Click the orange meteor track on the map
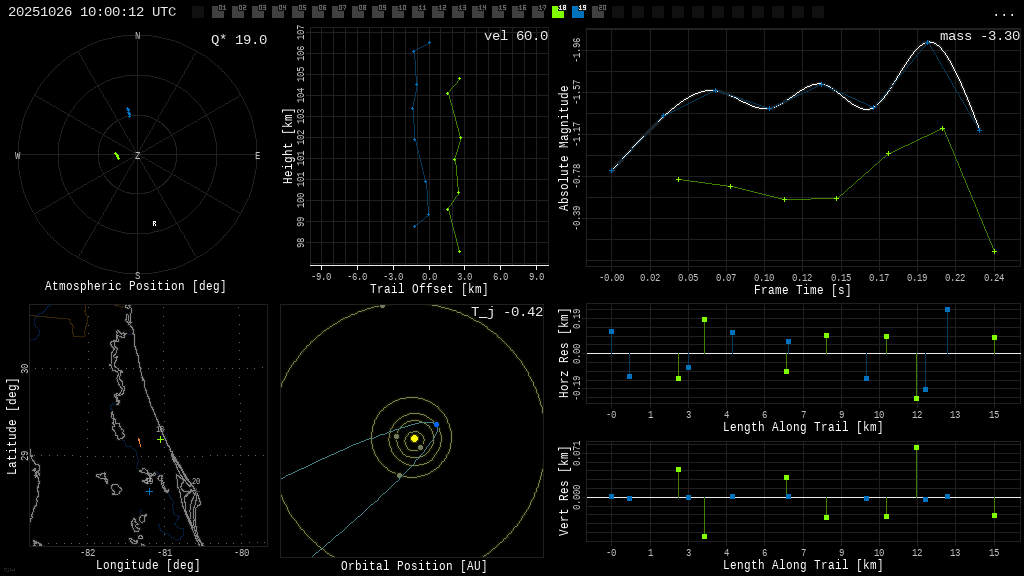 pos(139,442)
